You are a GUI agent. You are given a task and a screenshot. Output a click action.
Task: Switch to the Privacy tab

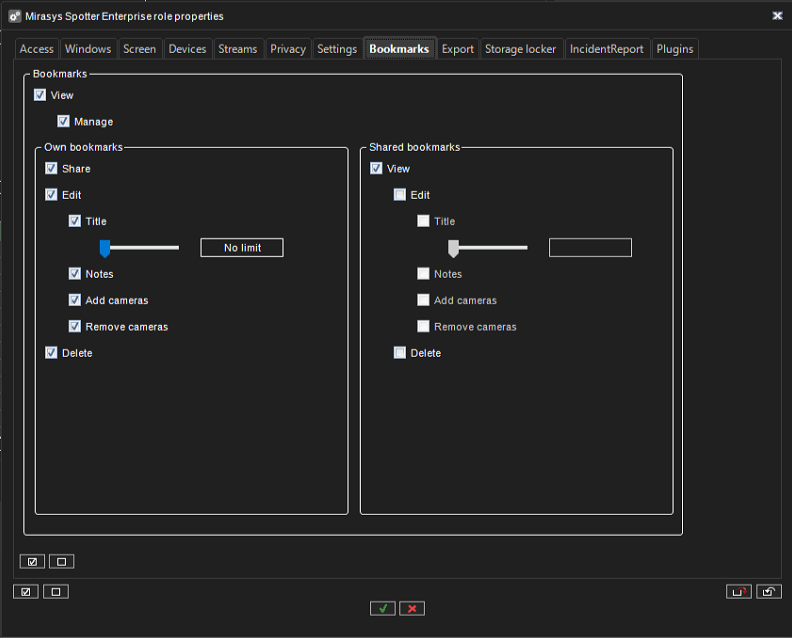[288, 49]
